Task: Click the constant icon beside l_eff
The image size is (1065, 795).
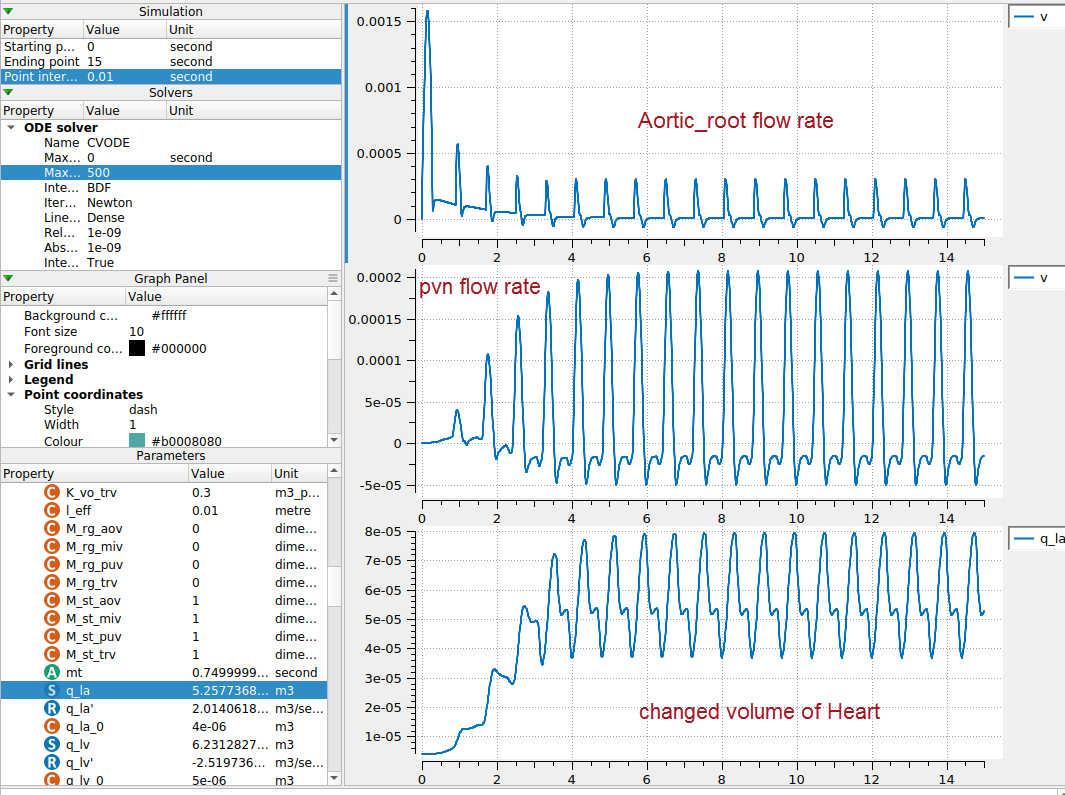Action: (x=52, y=510)
